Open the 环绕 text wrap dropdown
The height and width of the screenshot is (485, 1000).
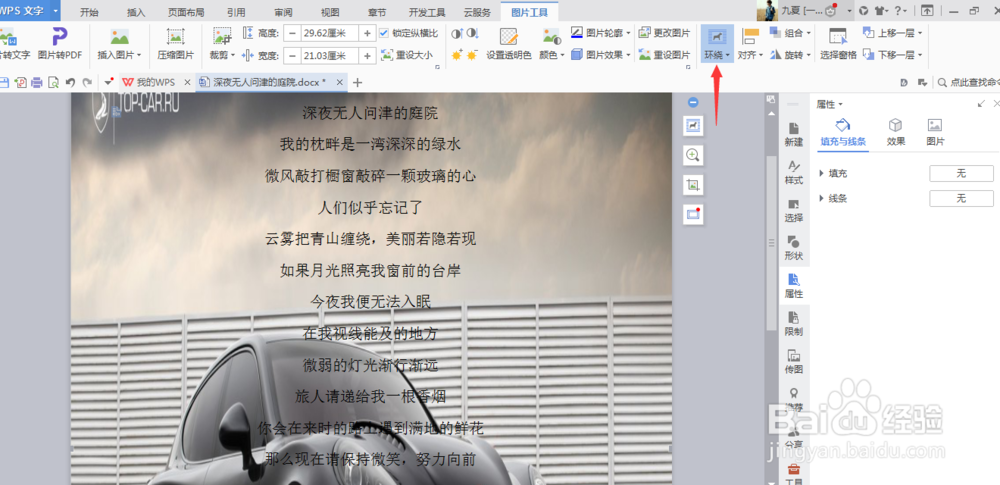717,56
